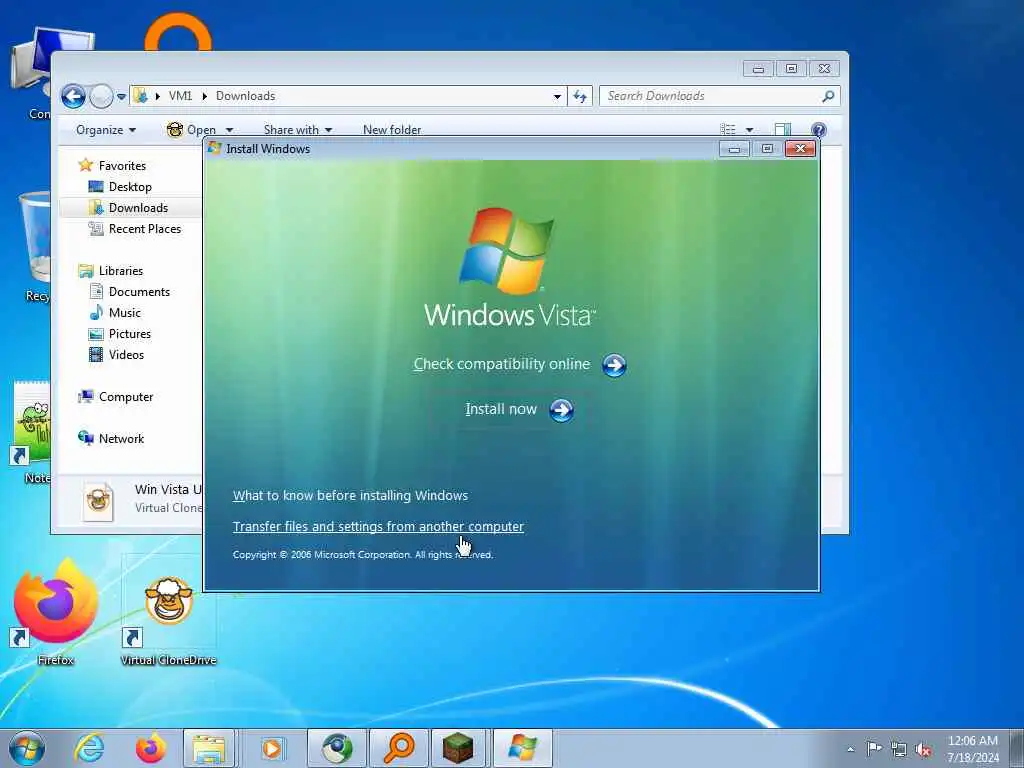
Task: Click the taskbar clock showing 12:06 AM
Action: coord(973,749)
